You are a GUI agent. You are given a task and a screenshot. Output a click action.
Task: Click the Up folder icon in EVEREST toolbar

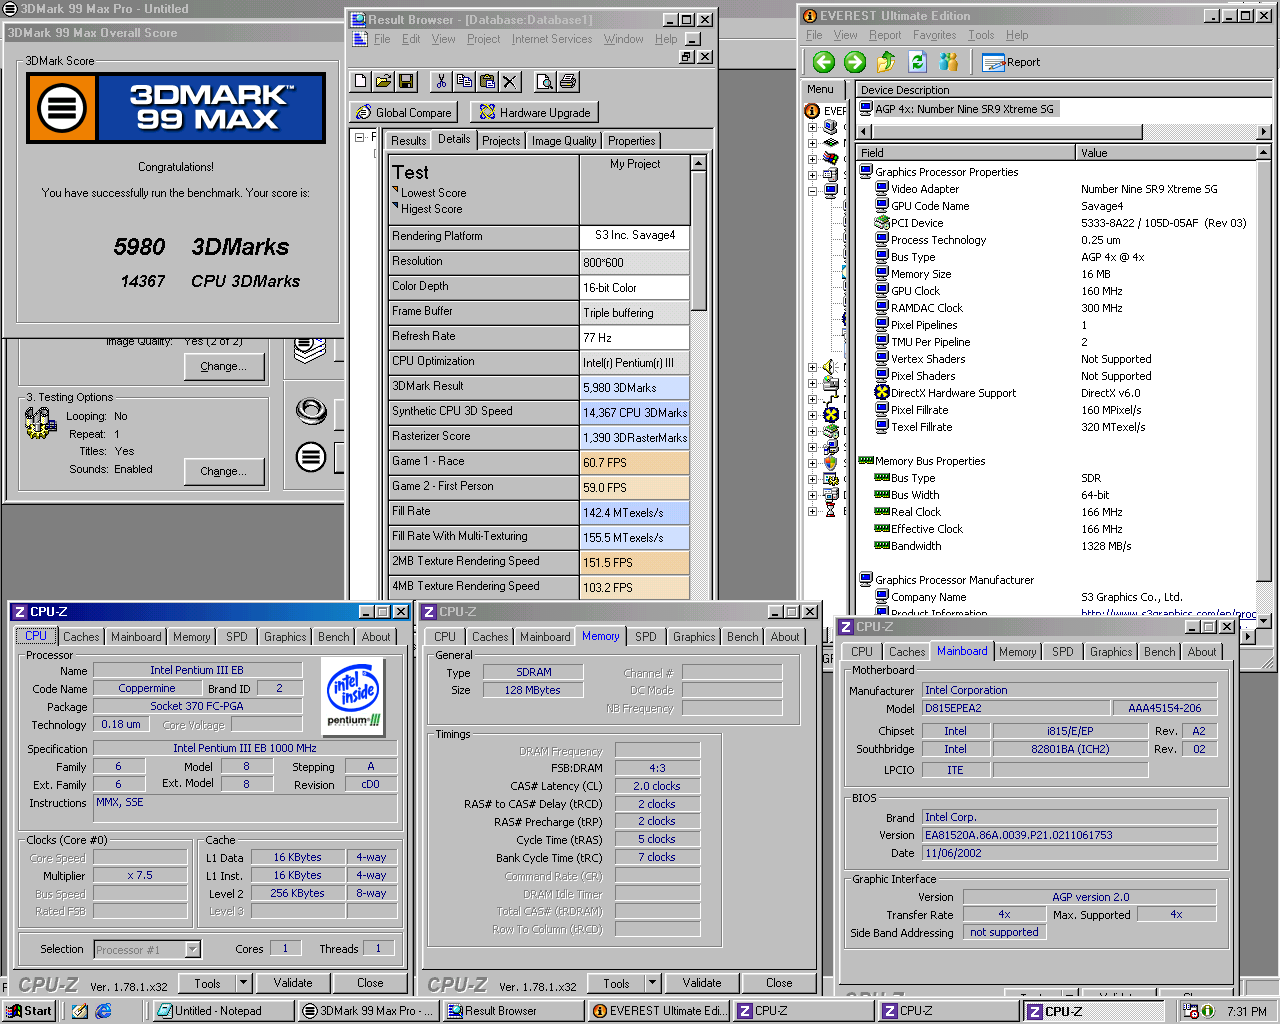(886, 62)
